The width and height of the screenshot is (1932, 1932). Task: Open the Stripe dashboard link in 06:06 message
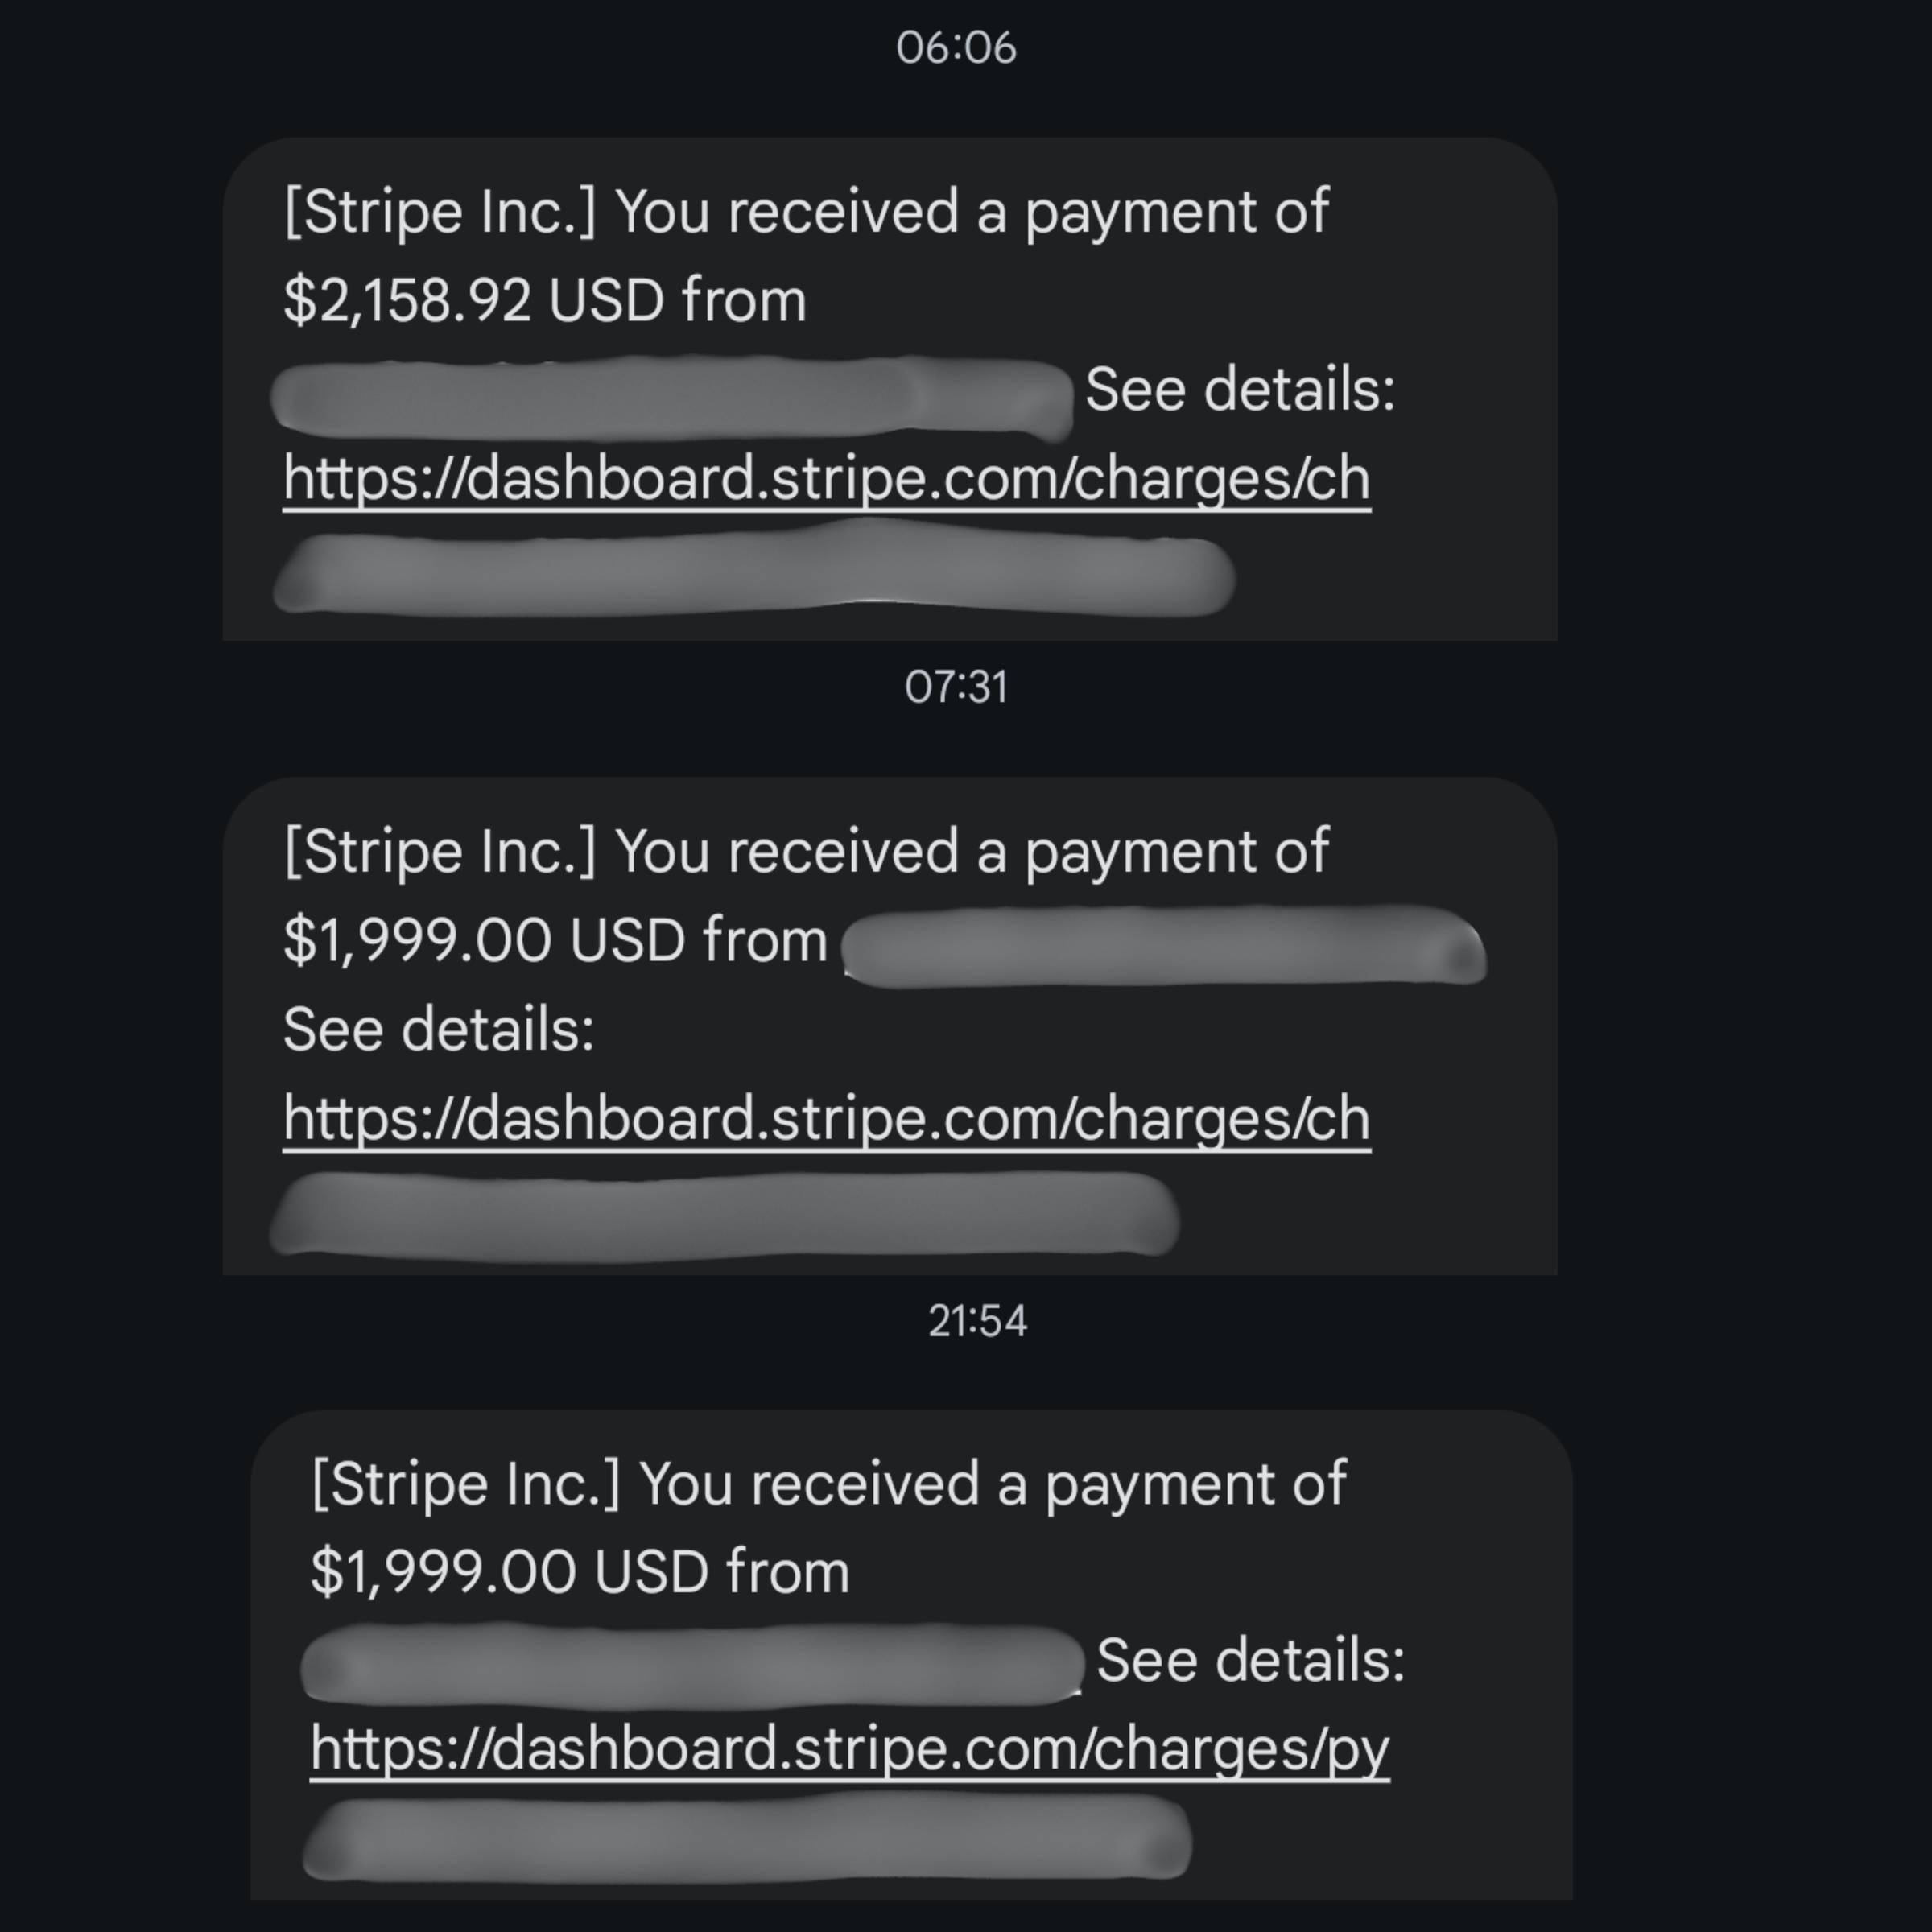(x=826, y=479)
